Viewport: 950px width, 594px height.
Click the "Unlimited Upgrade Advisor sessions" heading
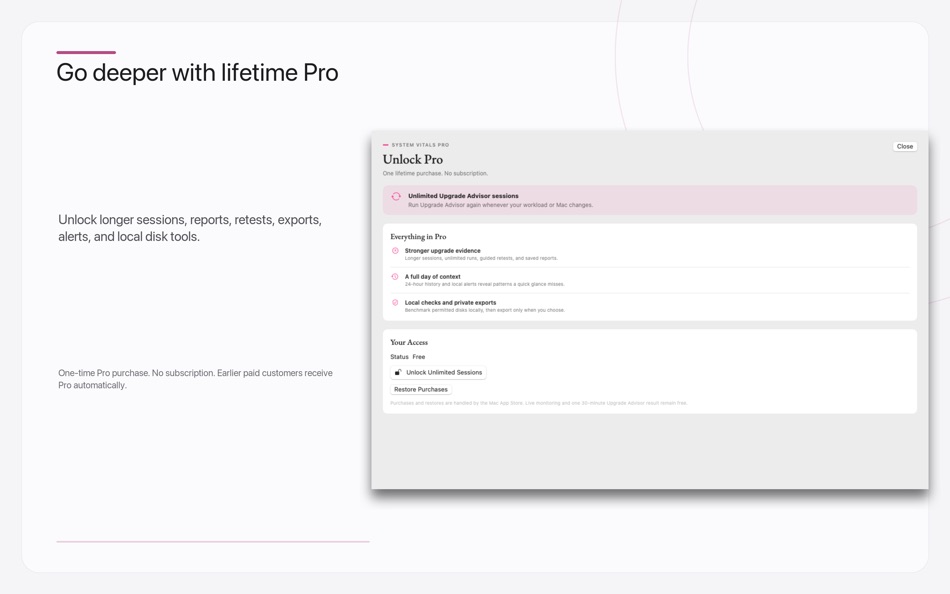click(x=463, y=196)
